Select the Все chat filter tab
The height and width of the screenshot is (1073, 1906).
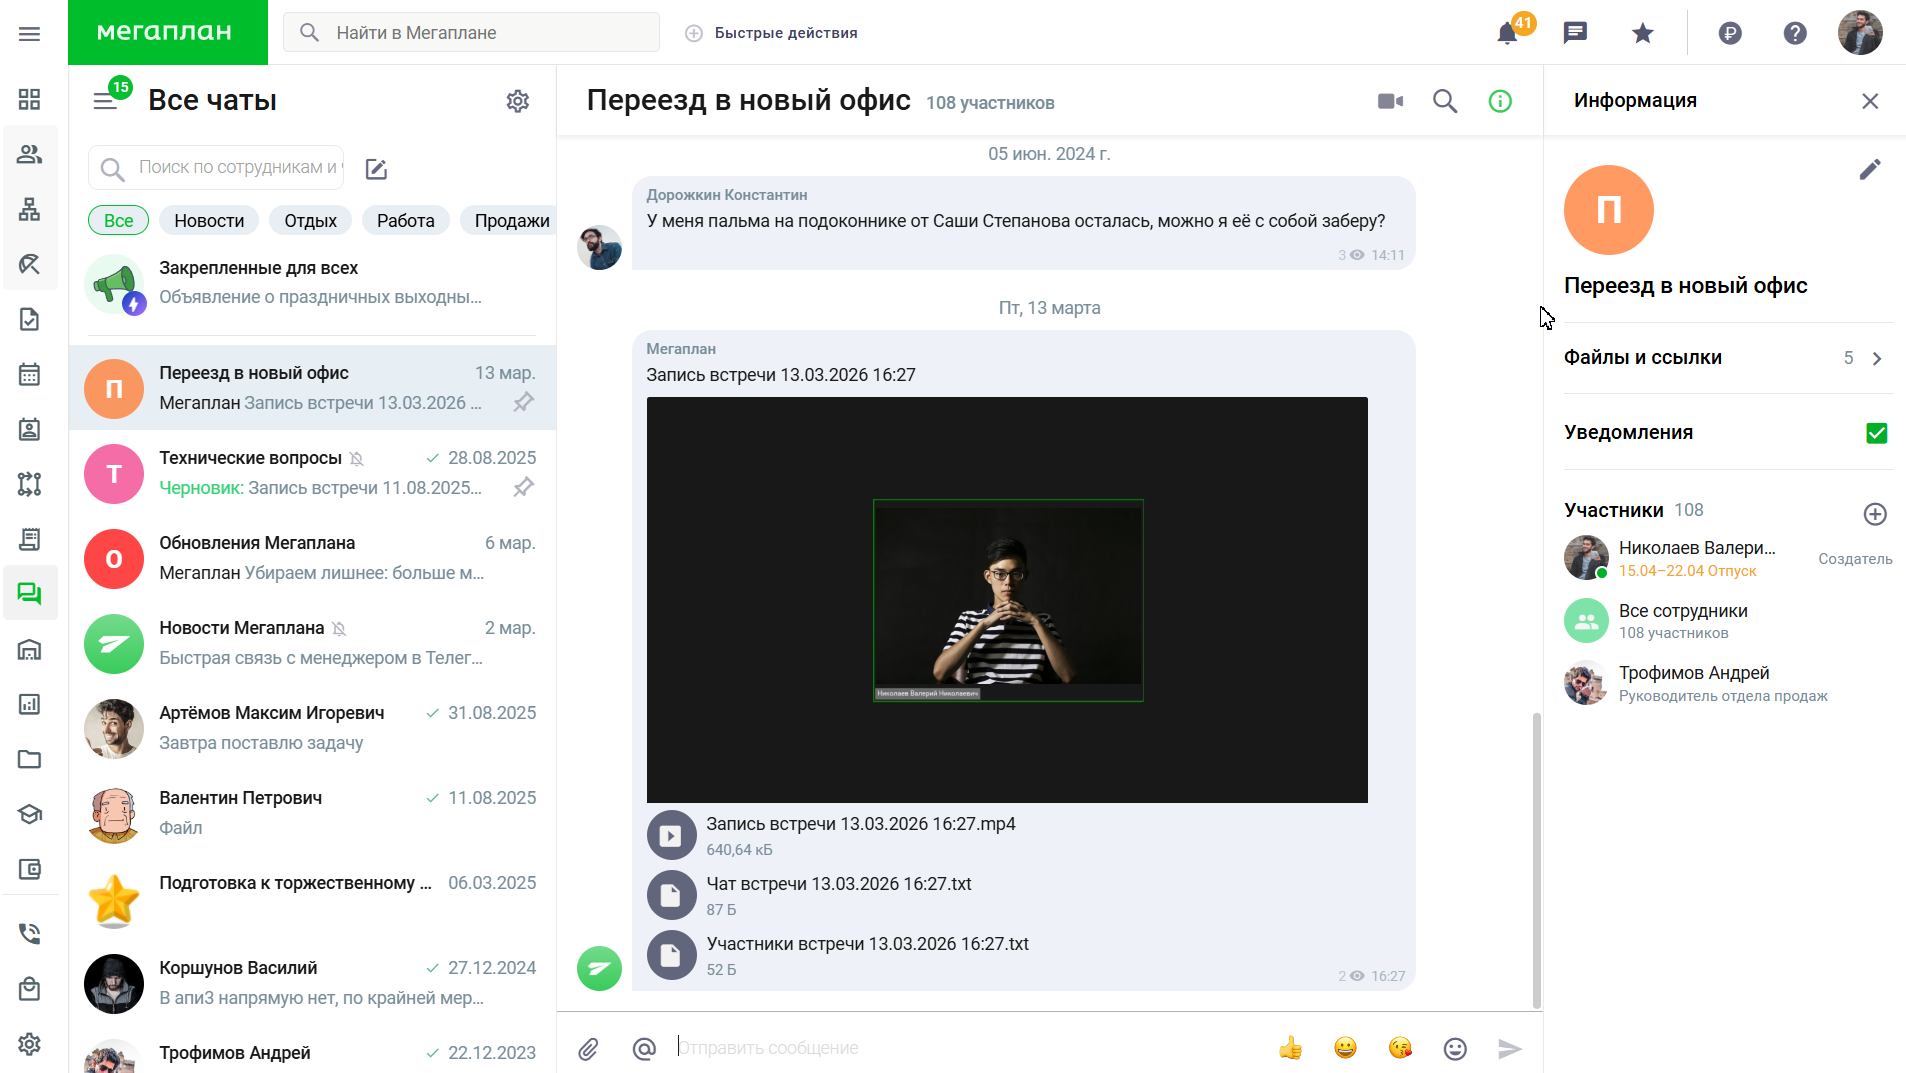click(x=118, y=221)
